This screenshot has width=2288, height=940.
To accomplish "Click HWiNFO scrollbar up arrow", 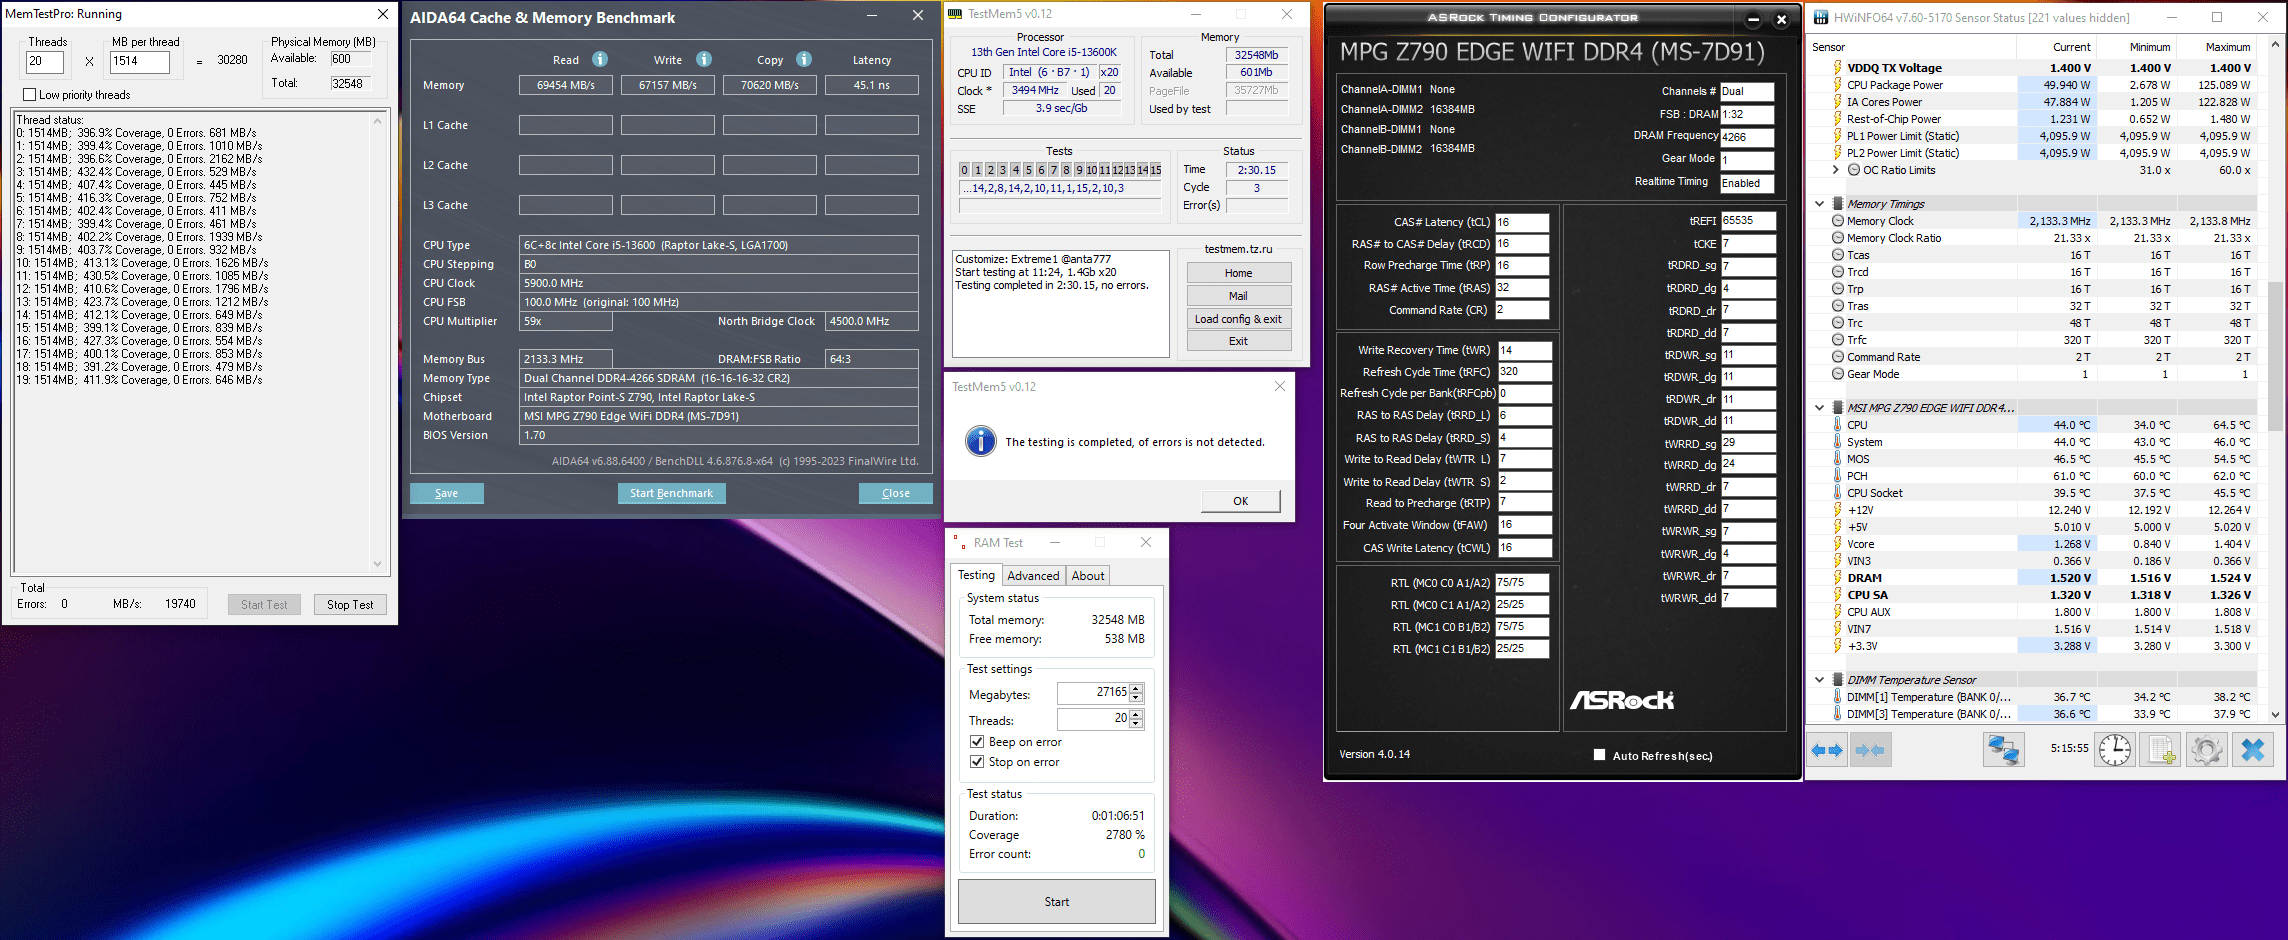I will click(x=2276, y=45).
